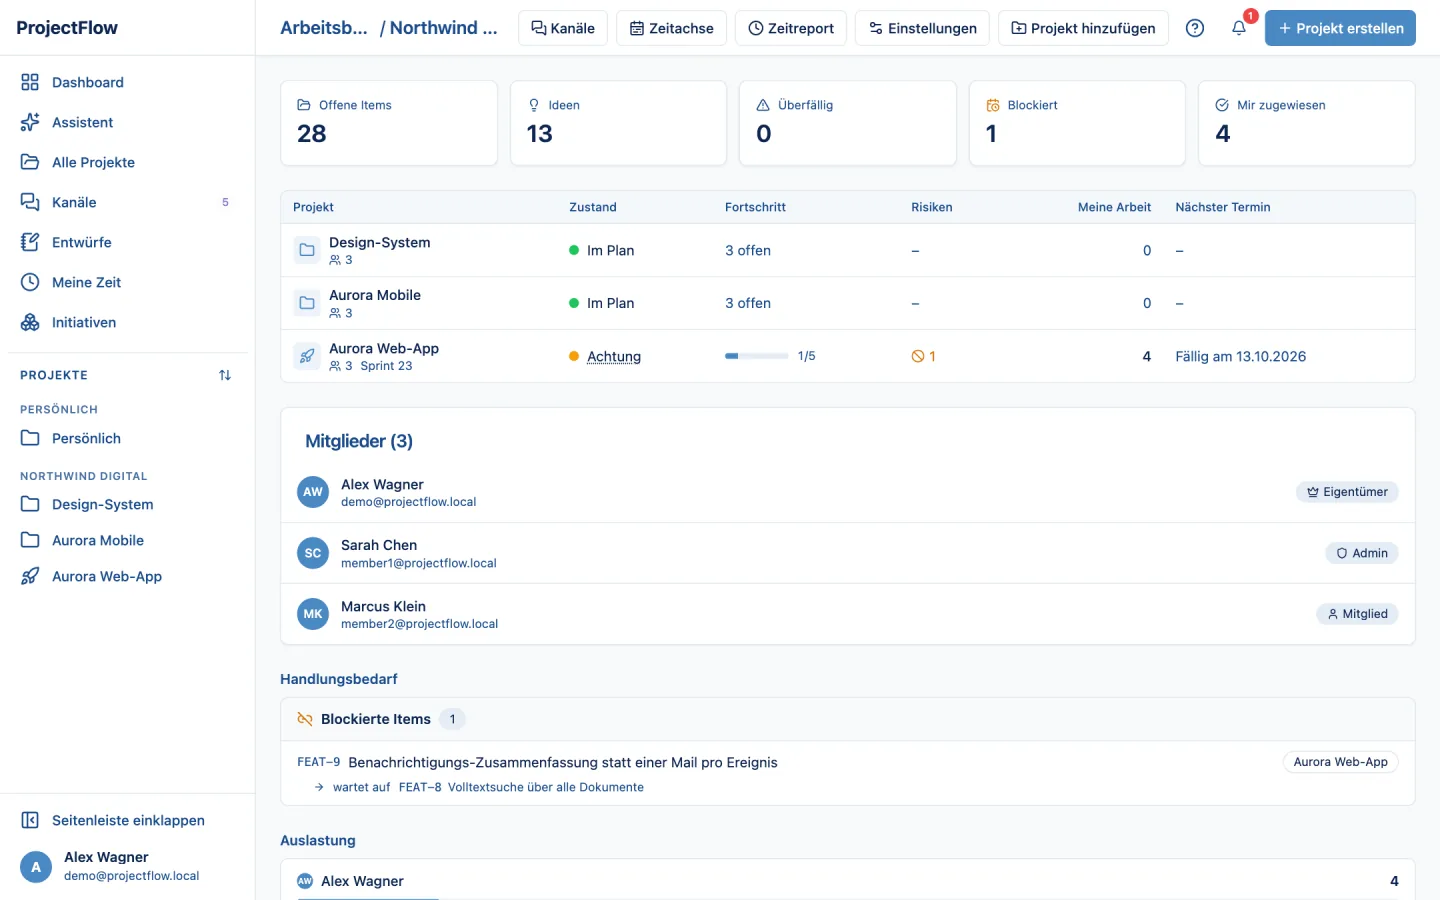Open the help question mark icon
The image size is (1440, 900).
(x=1194, y=28)
